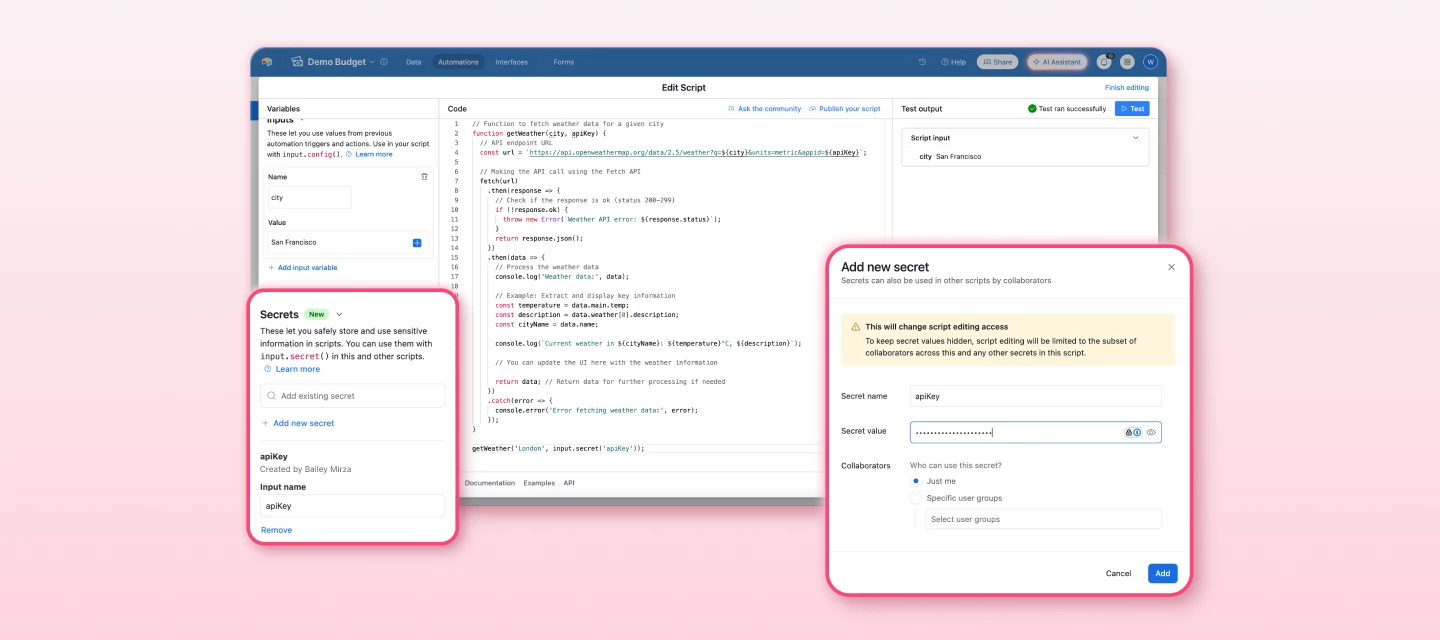Open the notifications bell in top bar
This screenshot has height=640, width=1440.
point(1104,61)
